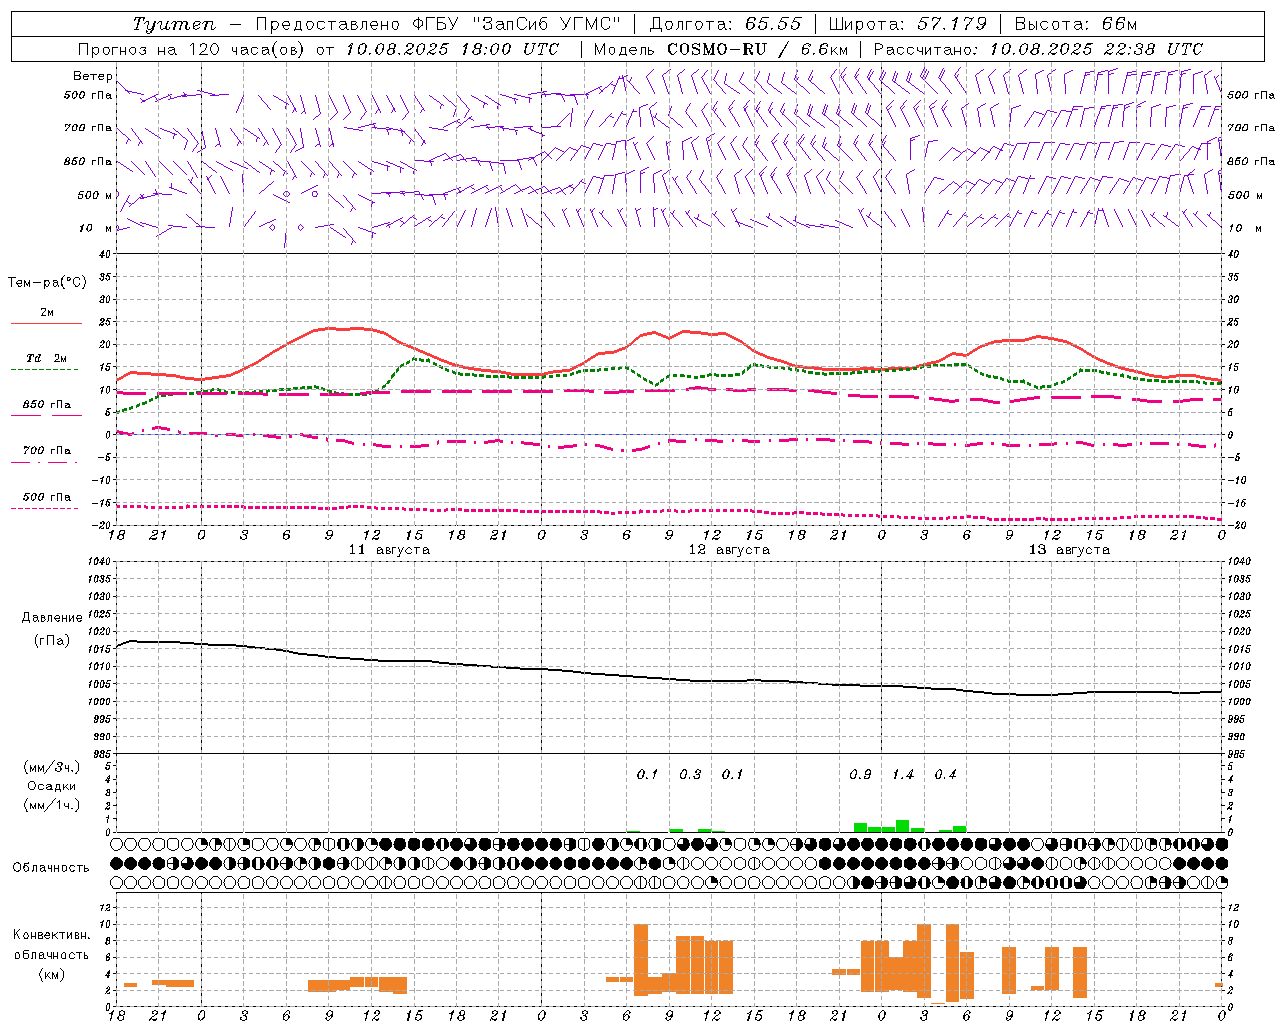Click the "Модель COSMO-RU / 6.6км" text
The width and height of the screenshot is (1280, 1024).
click(x=720, y=49)
